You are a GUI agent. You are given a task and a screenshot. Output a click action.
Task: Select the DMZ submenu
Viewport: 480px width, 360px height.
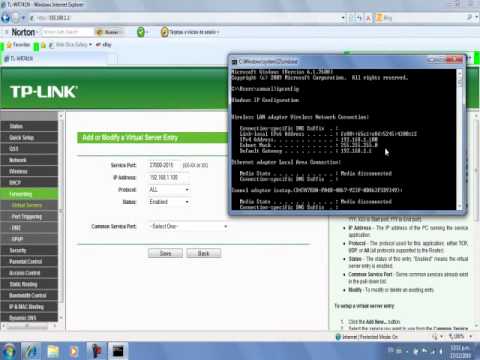(29, 228)
